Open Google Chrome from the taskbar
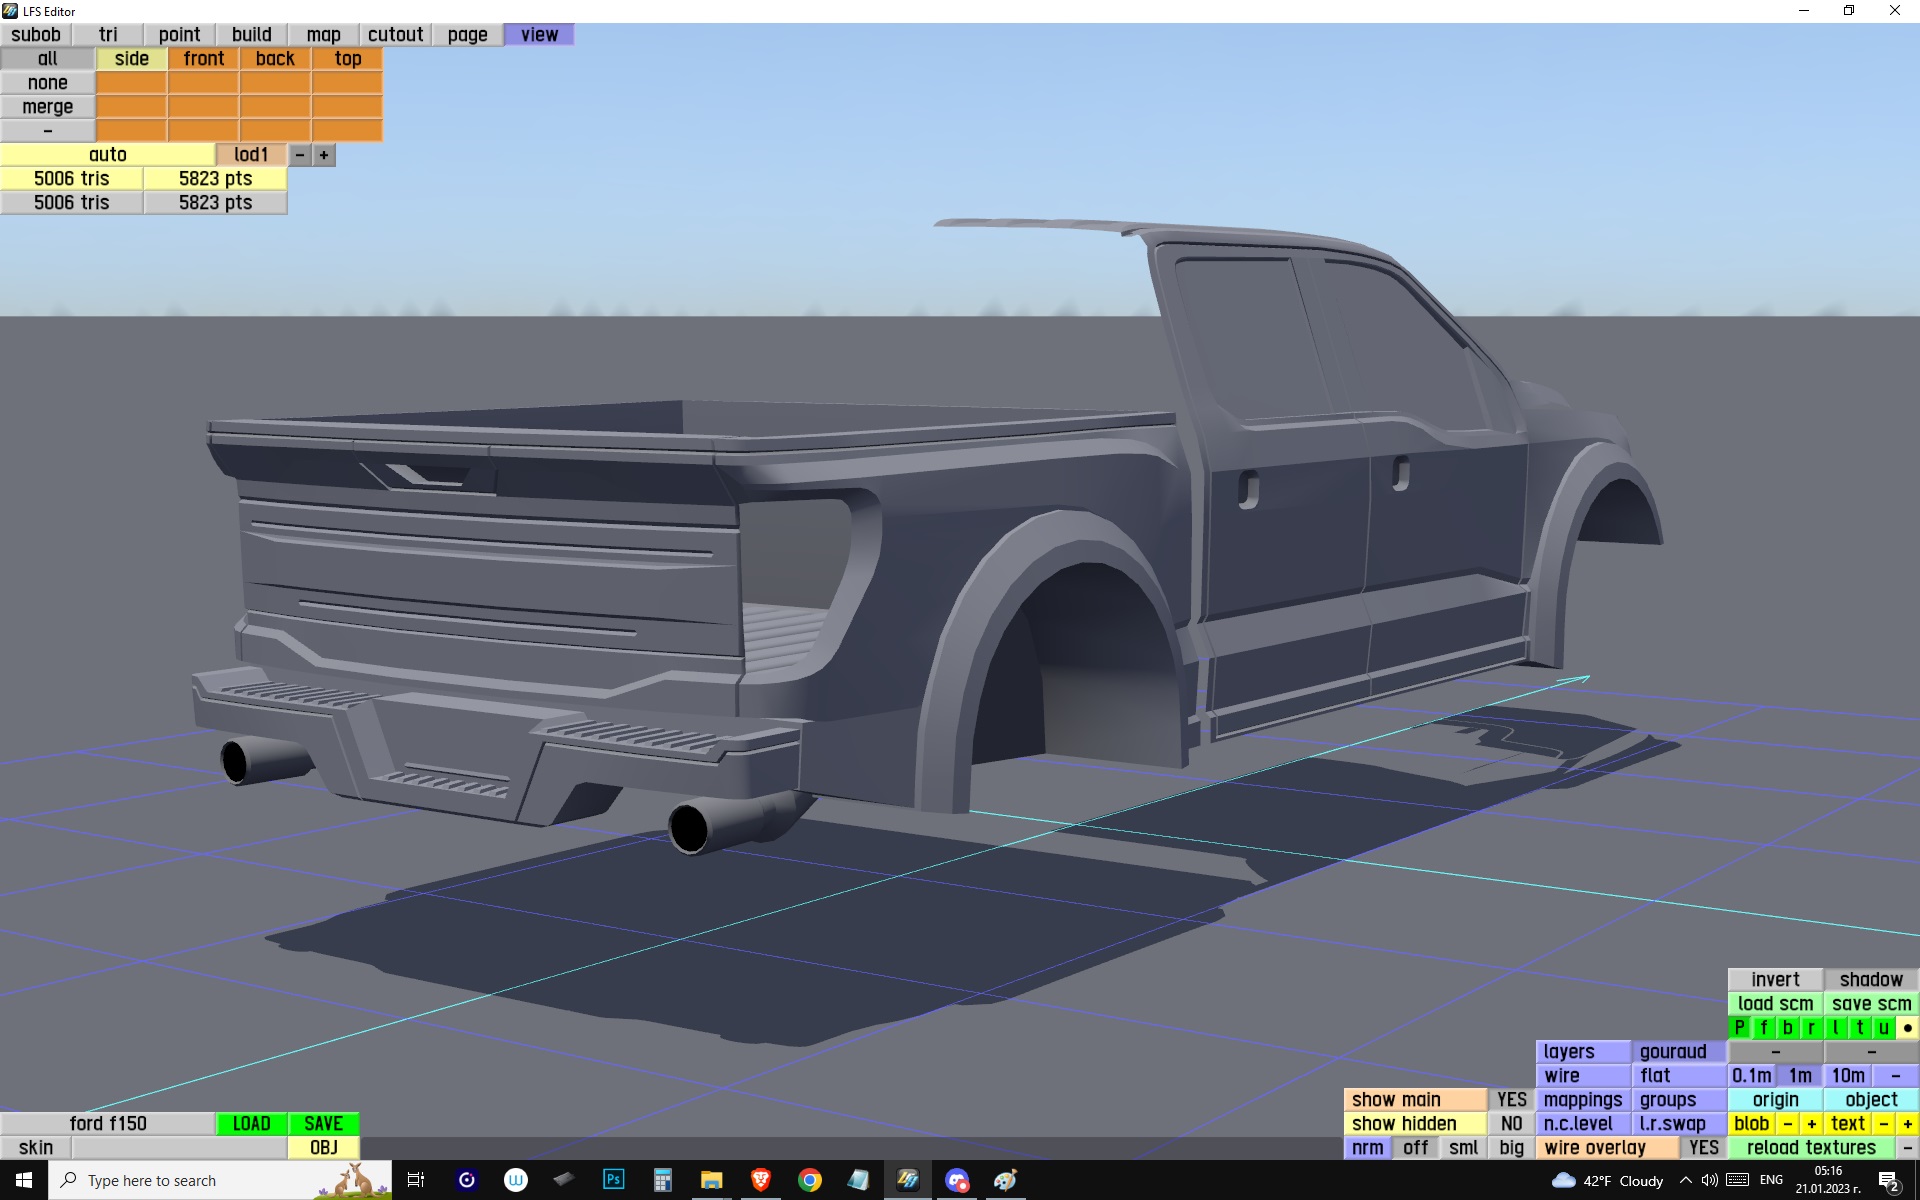The height and width of the screenshot is (1200, 1920). click(x=810, y=1180)
